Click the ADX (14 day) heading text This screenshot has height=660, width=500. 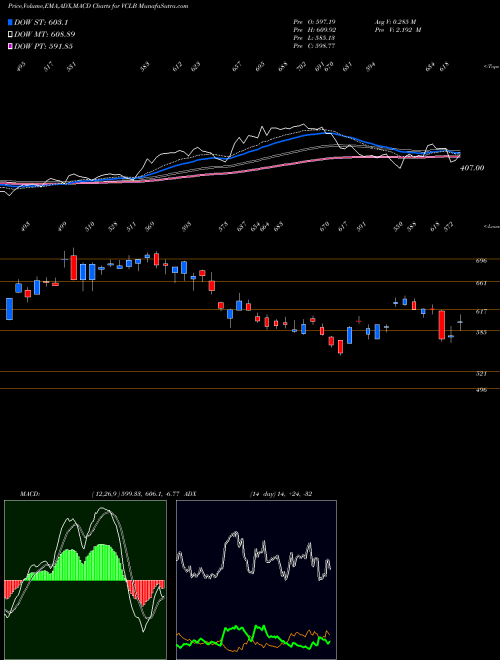(x=248, y=494)
